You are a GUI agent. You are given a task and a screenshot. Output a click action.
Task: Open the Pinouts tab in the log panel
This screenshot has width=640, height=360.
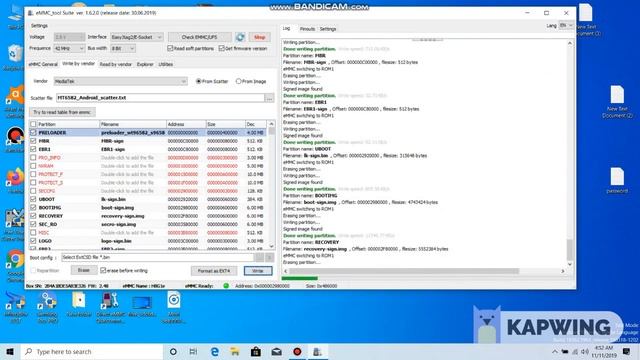(307, 29)
